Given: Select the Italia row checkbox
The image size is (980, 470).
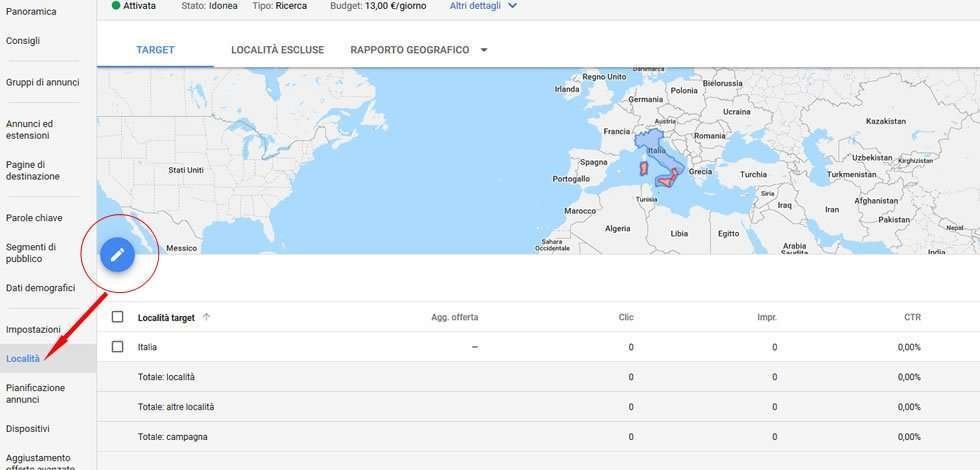Looking at the screenshot, I should pos(118,347).
